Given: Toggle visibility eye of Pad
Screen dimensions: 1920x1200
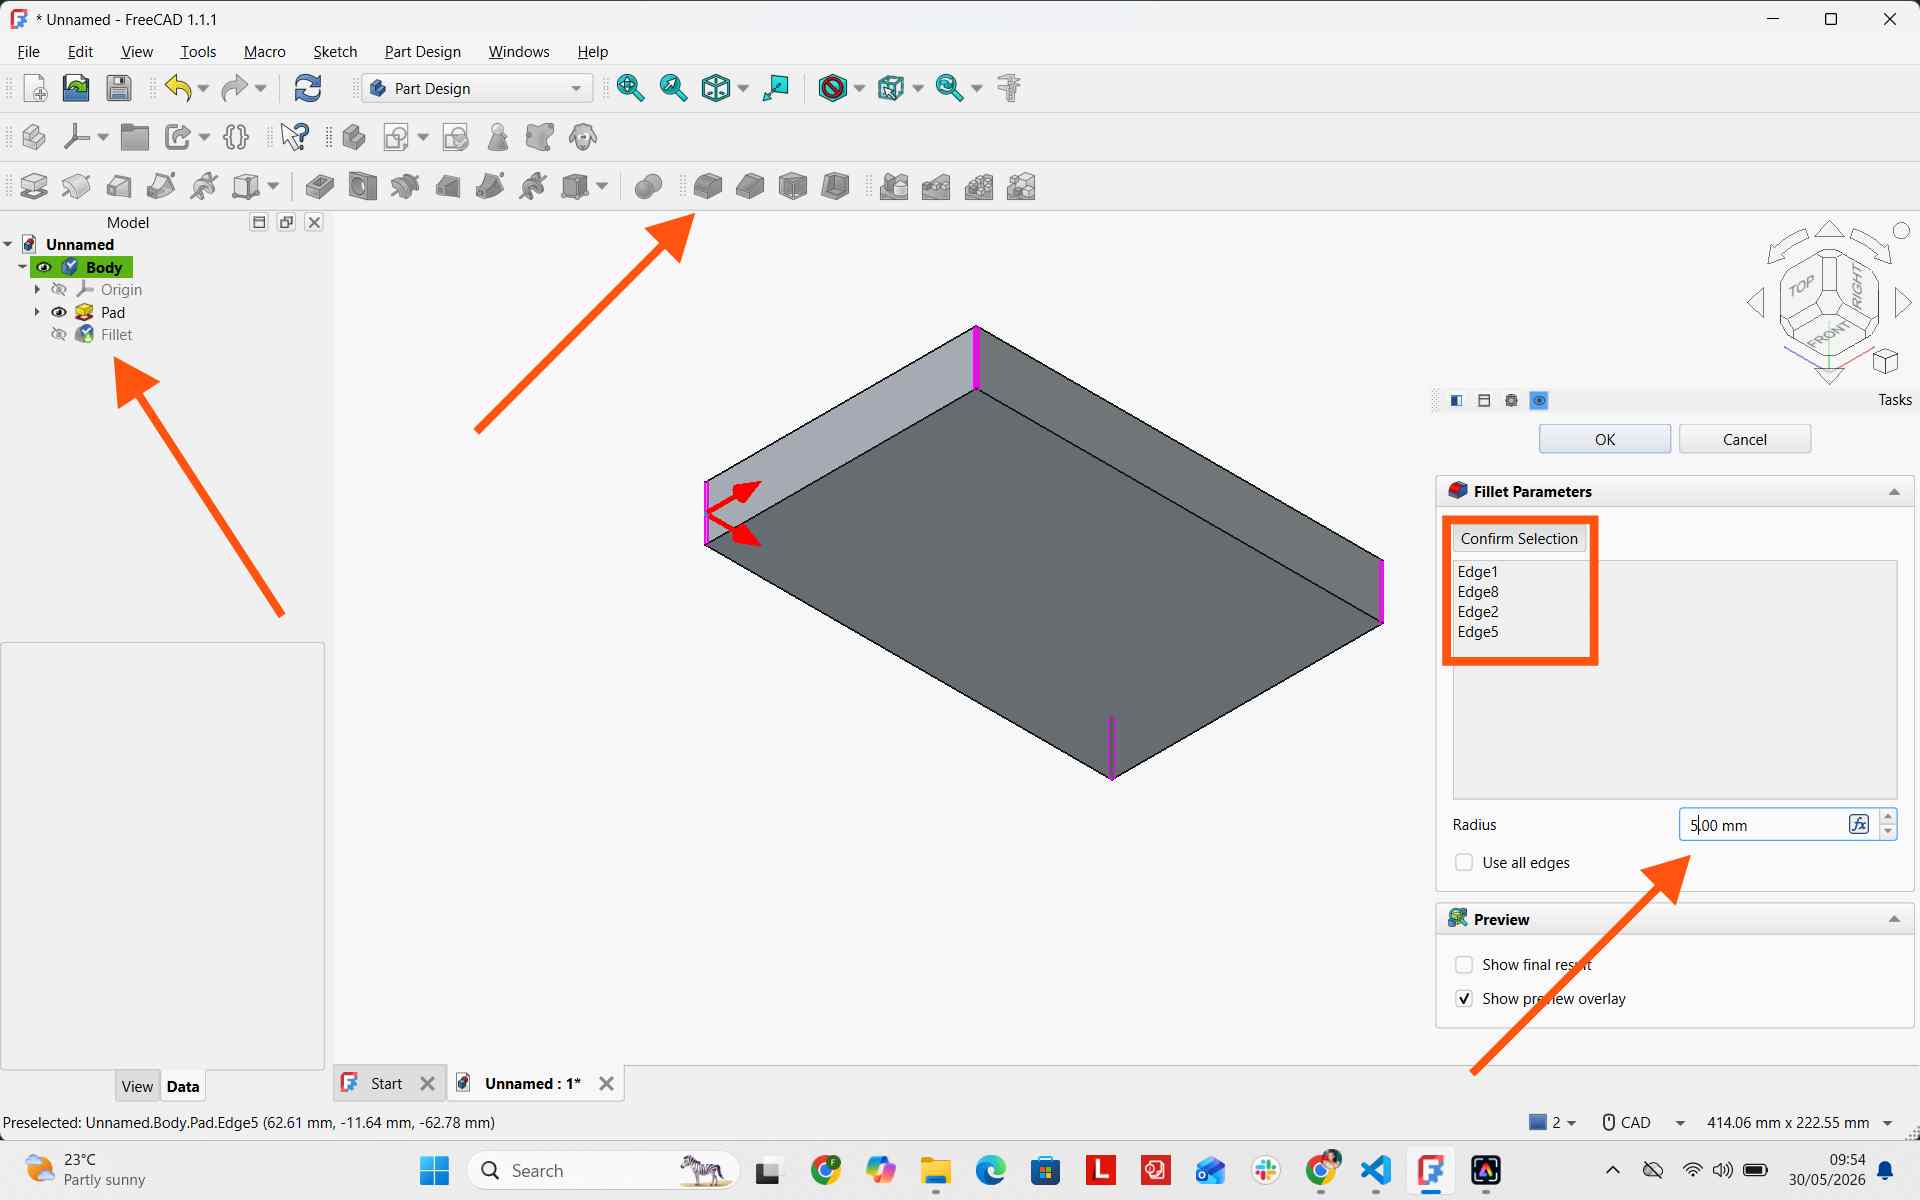Looking at the screenshot, I should [x=59, y=312].
